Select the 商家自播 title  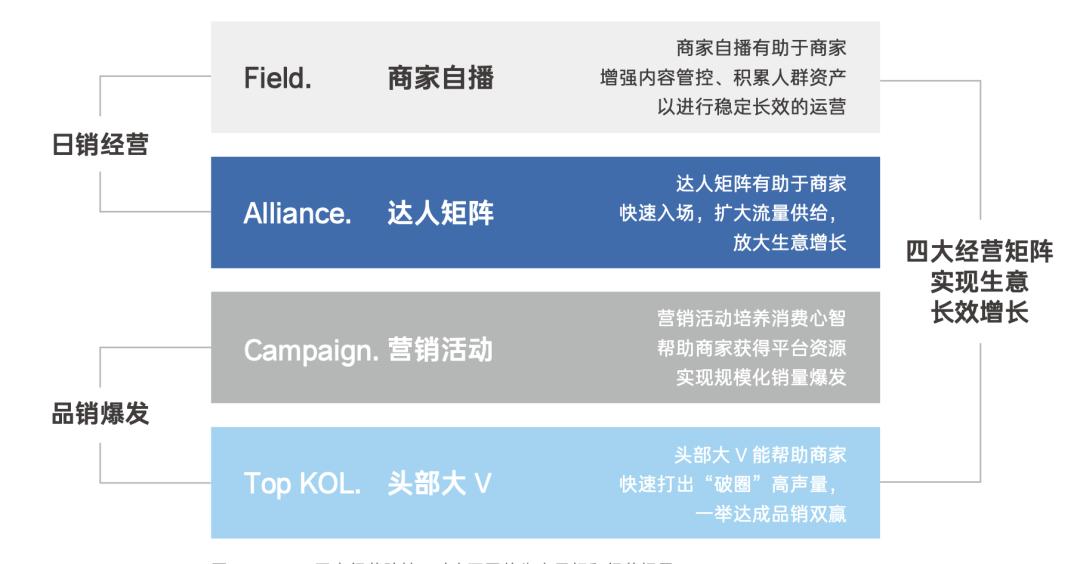click(x=440, y=78)
